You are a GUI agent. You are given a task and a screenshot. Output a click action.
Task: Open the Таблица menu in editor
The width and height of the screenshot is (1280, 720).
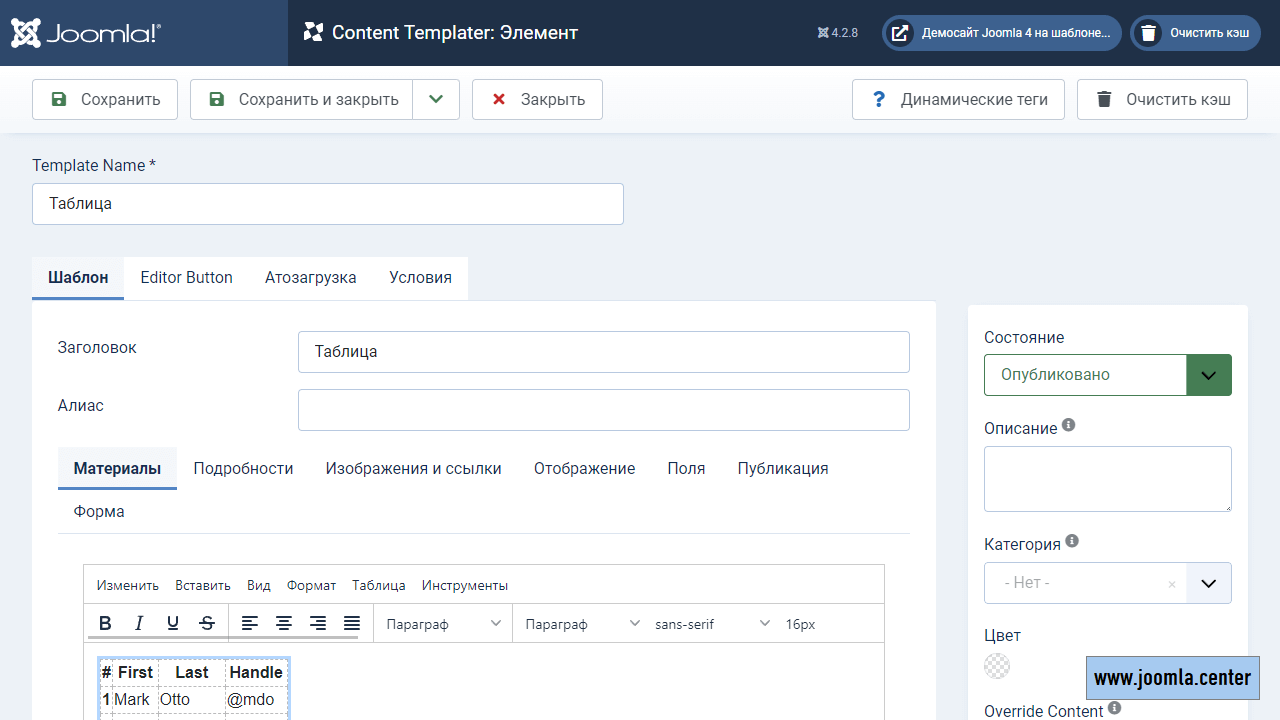tap(378, 585)
